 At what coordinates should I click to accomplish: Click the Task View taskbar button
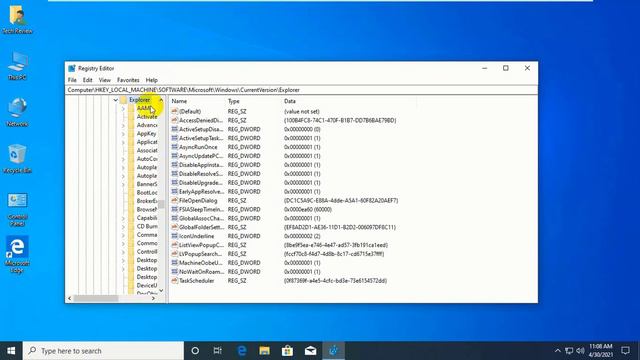[x=218, y=351]
